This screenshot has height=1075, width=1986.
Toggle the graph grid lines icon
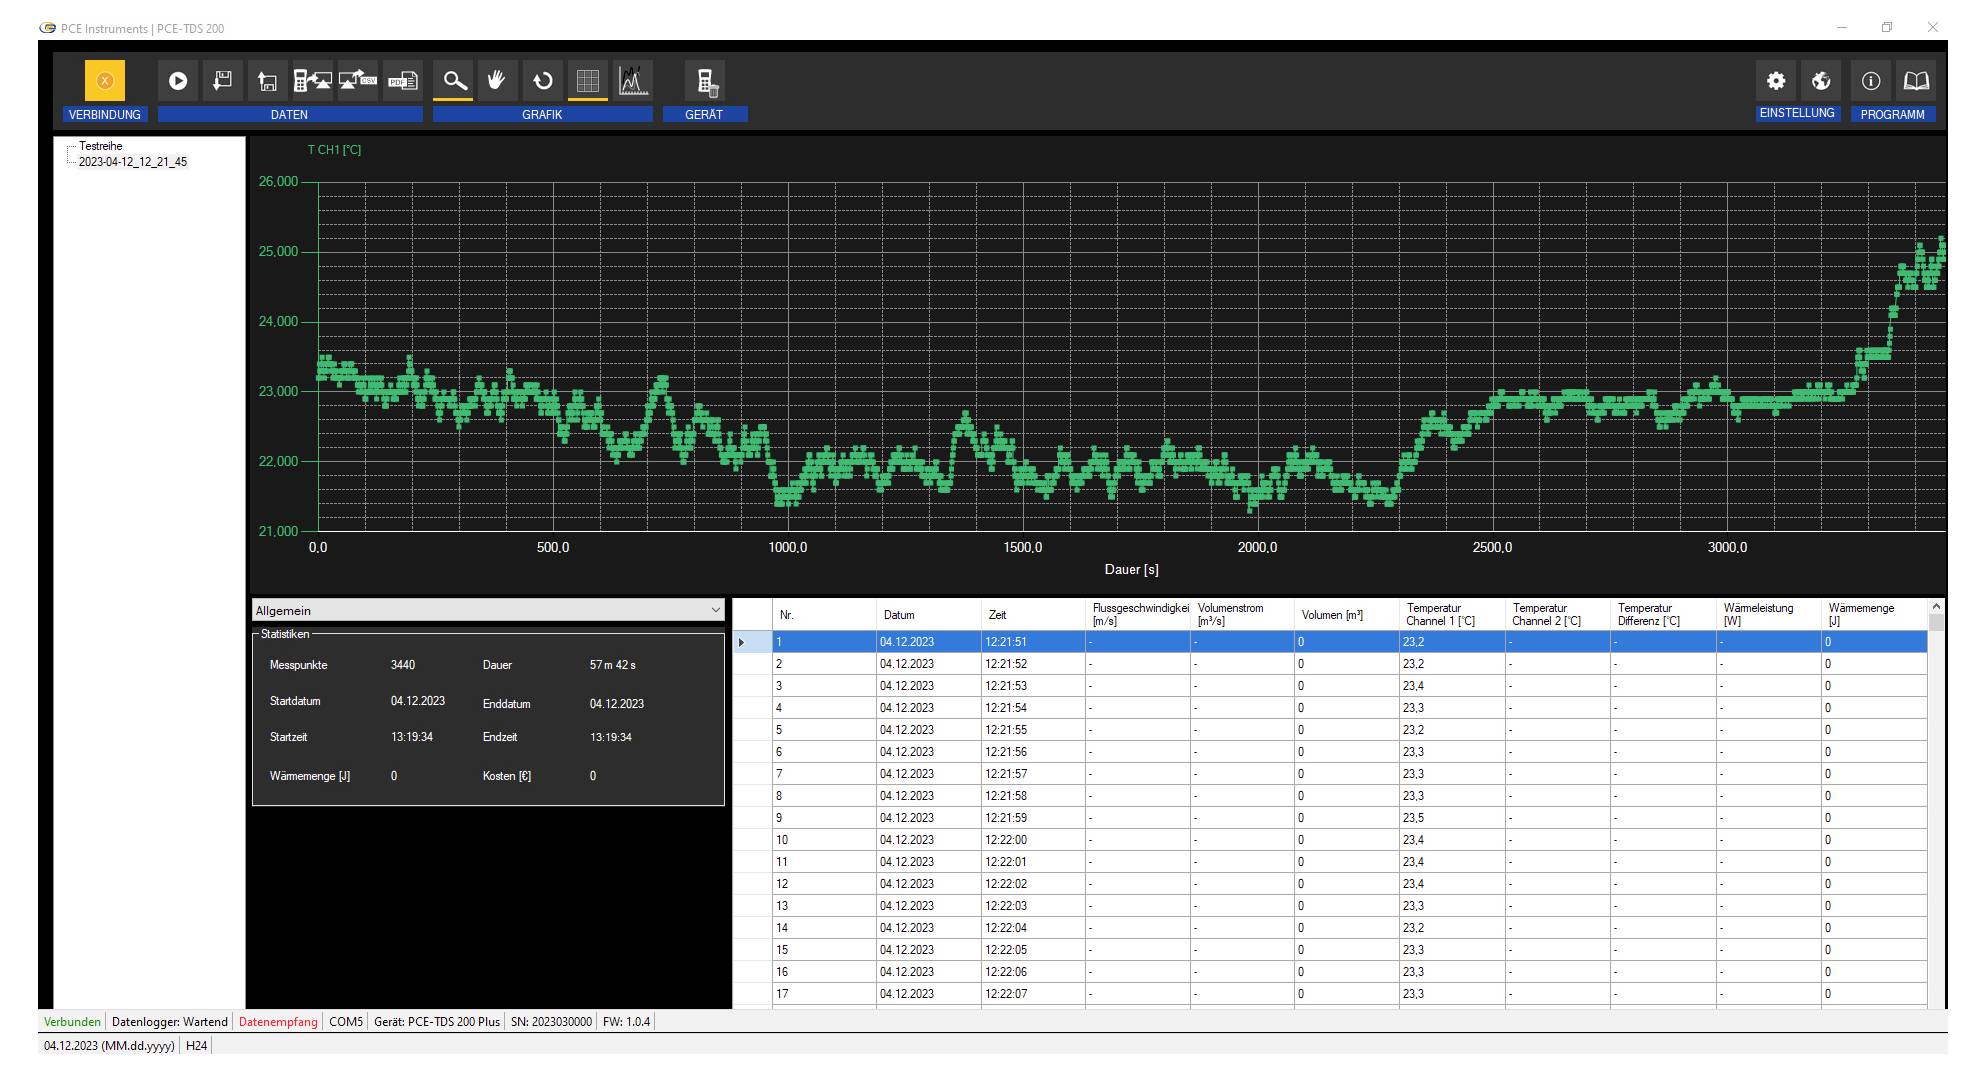tap(588, 81)
